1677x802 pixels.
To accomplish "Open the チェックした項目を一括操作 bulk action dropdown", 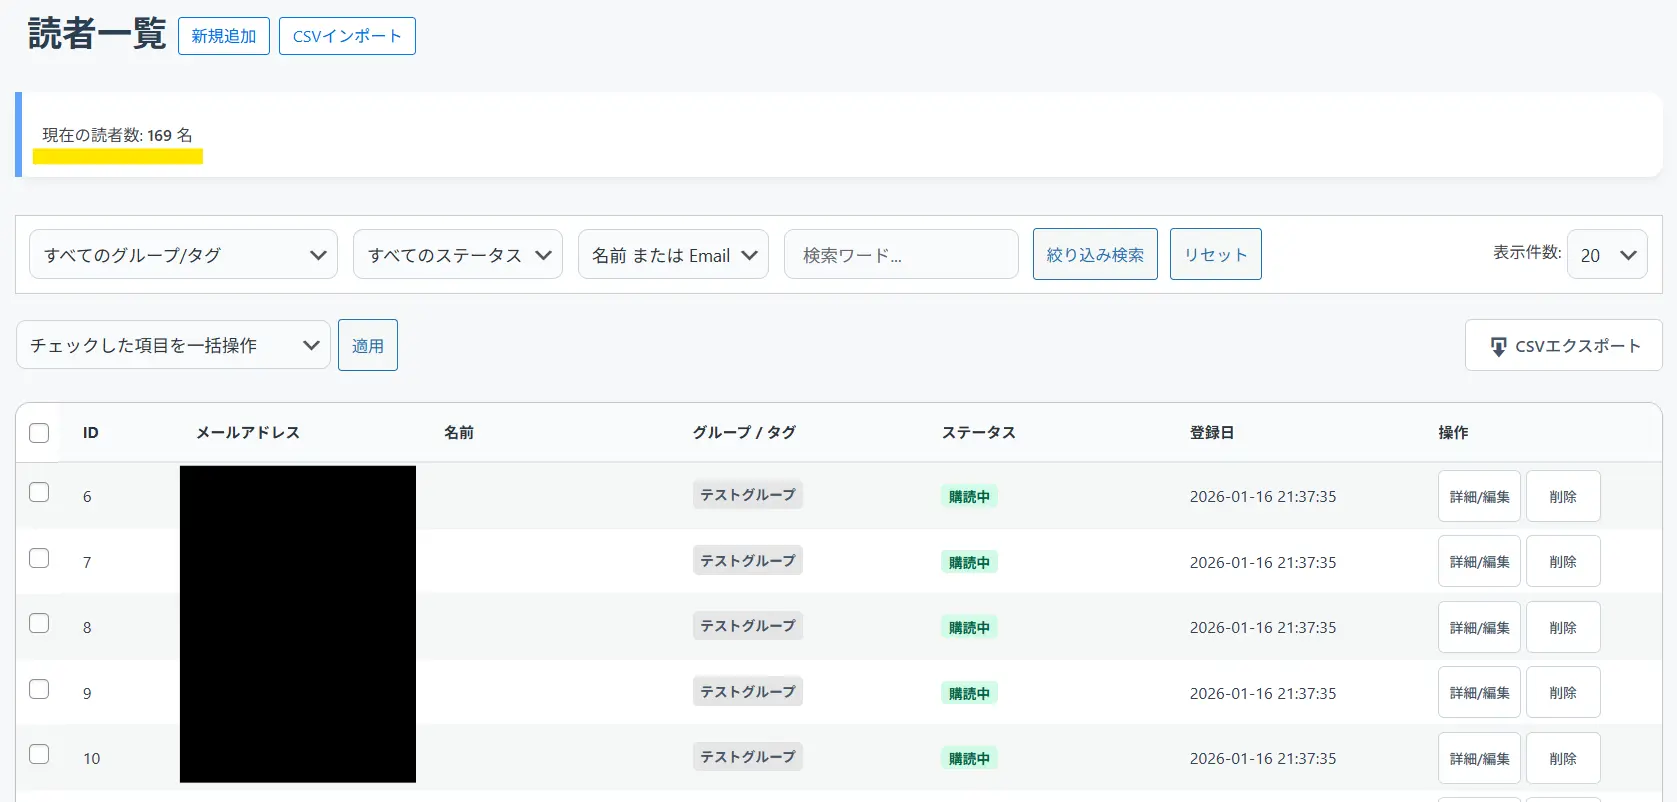I will [x=173, y=345].
